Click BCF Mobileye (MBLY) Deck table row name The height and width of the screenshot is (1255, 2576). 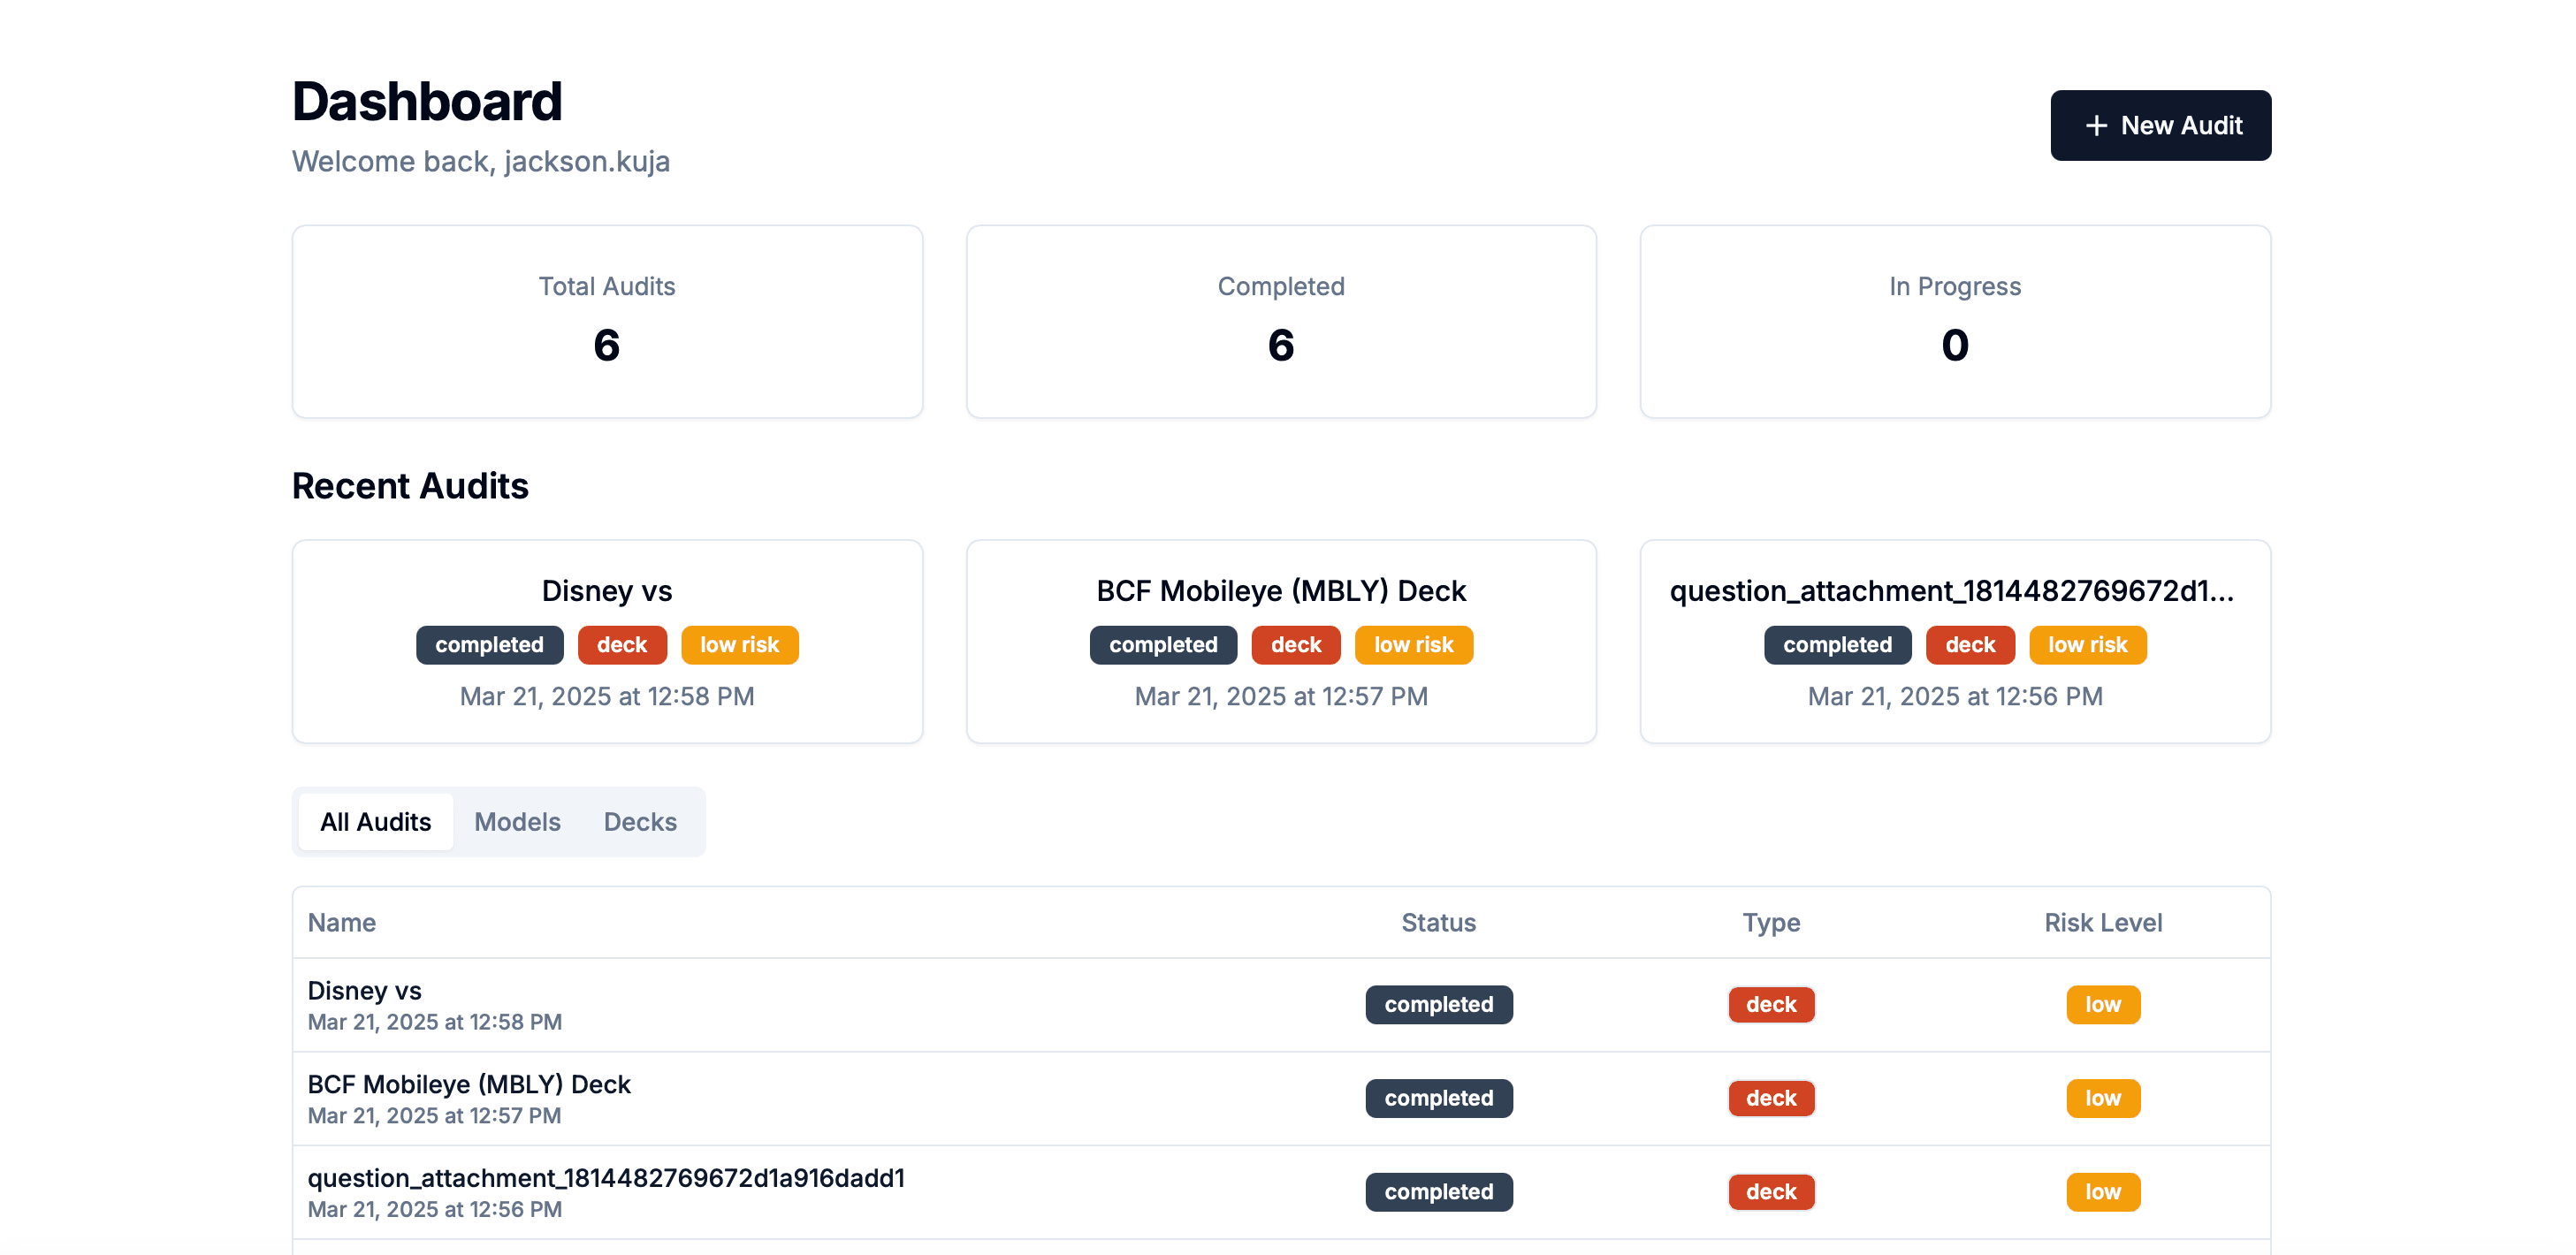click(x=469, y=1085)
